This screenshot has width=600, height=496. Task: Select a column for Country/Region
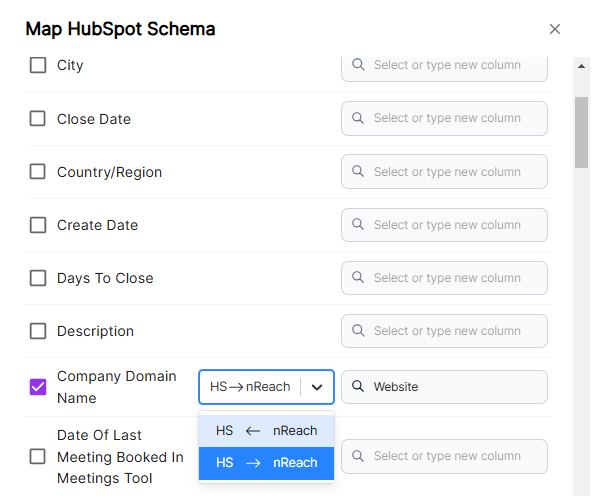point(444,171)
